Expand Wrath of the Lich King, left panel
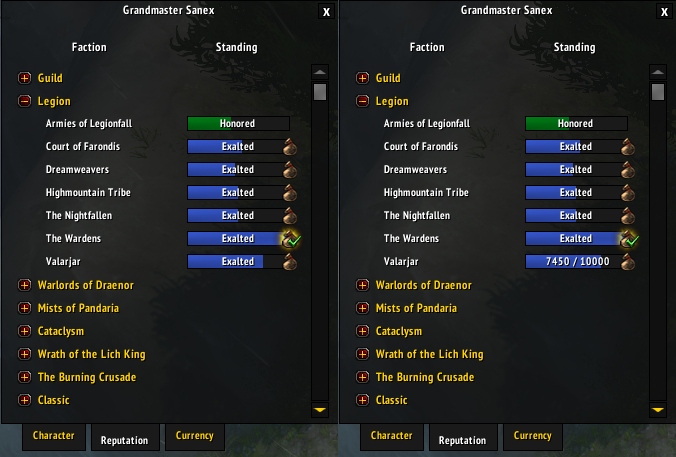This screenshot has height=457, width=676. coord(25,354)
